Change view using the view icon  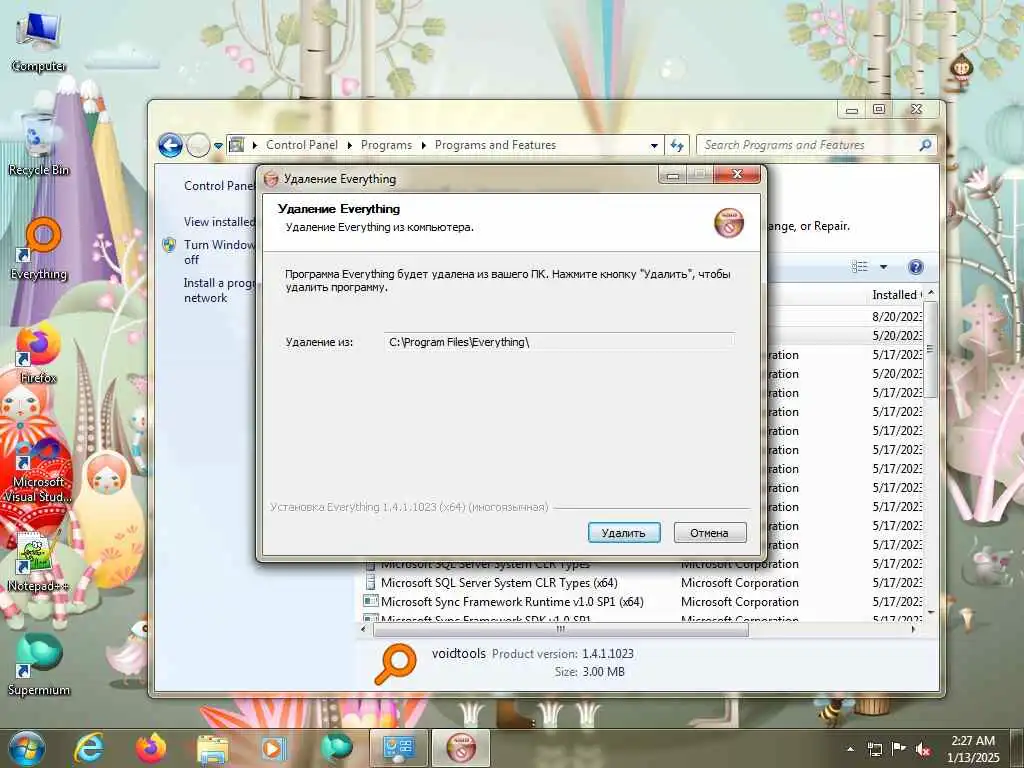point(860,266)
